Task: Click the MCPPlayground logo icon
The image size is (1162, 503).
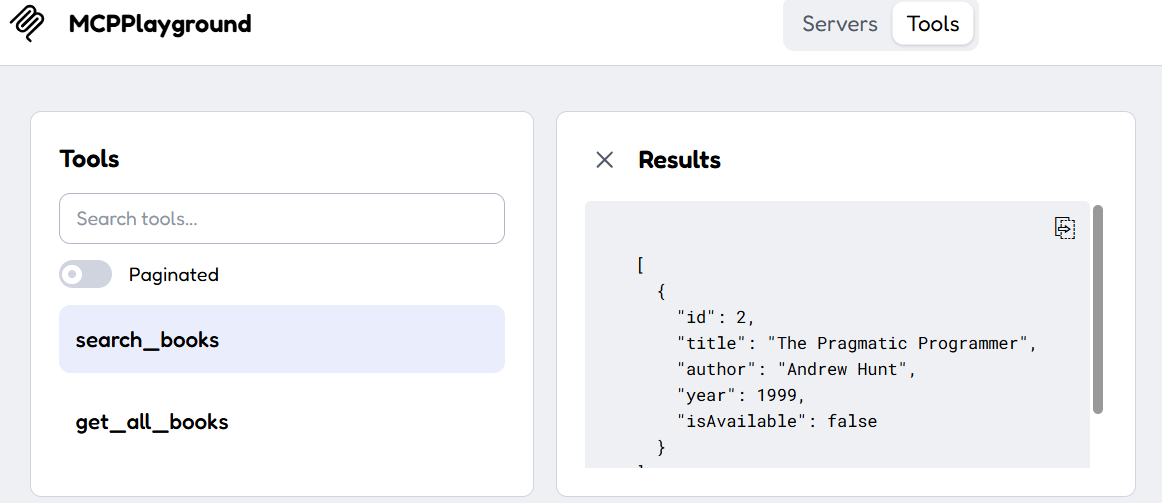Action: (x=29, y=24)
